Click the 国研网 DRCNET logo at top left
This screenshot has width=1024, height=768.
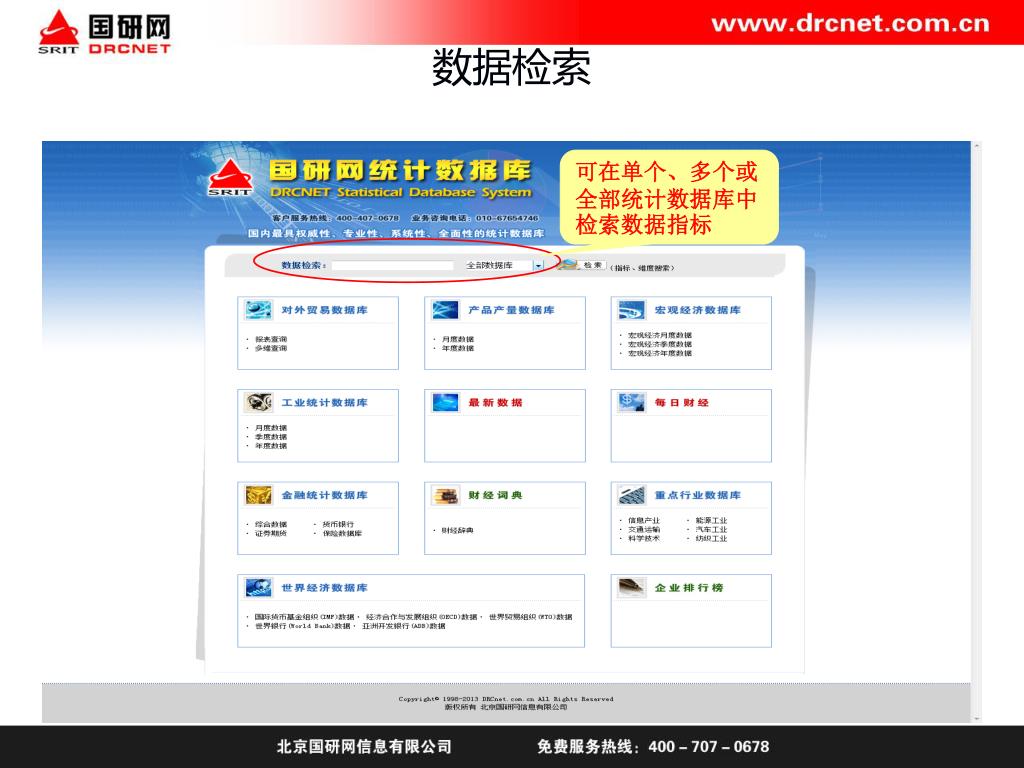pos(104,31)
